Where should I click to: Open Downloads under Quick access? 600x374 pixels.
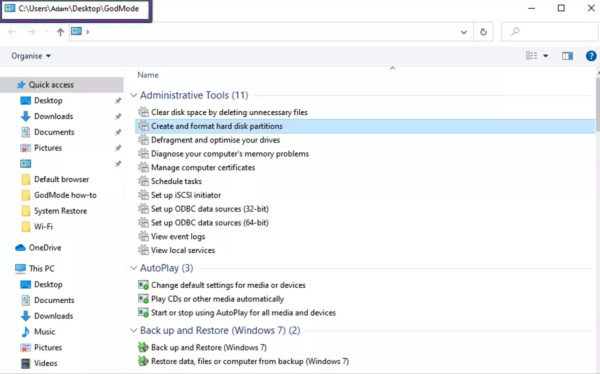[x=54, y=116]
